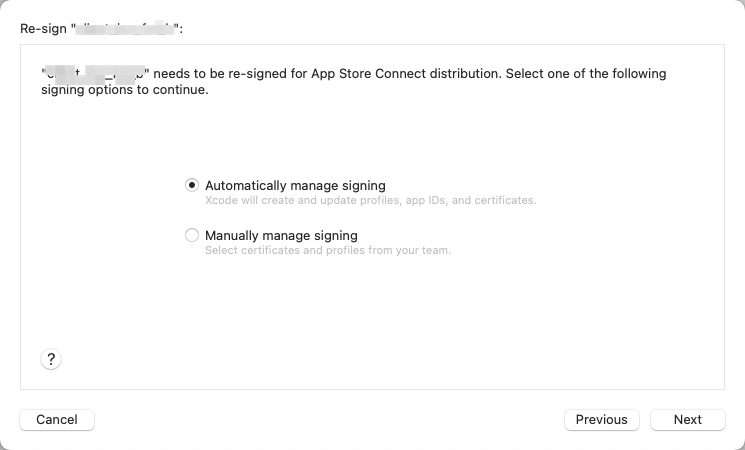Click the Cancel button
This screenshot has width=745, height=450.
click(57, 420)
